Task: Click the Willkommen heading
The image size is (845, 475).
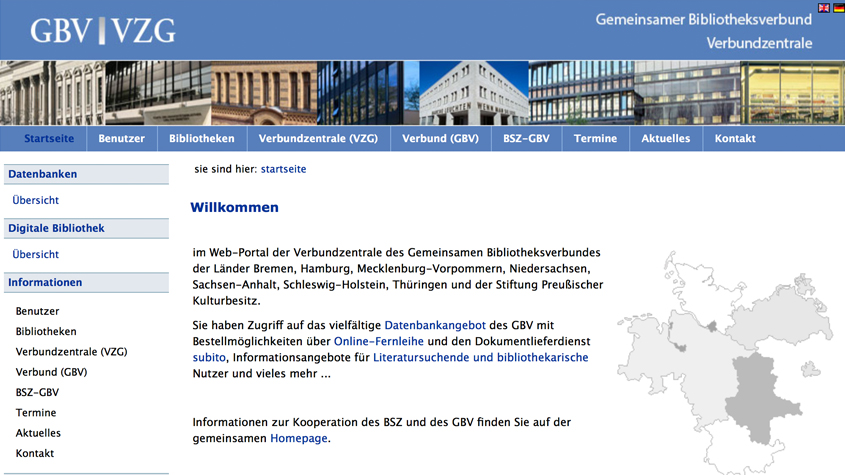Action: [x=234, y=208]
